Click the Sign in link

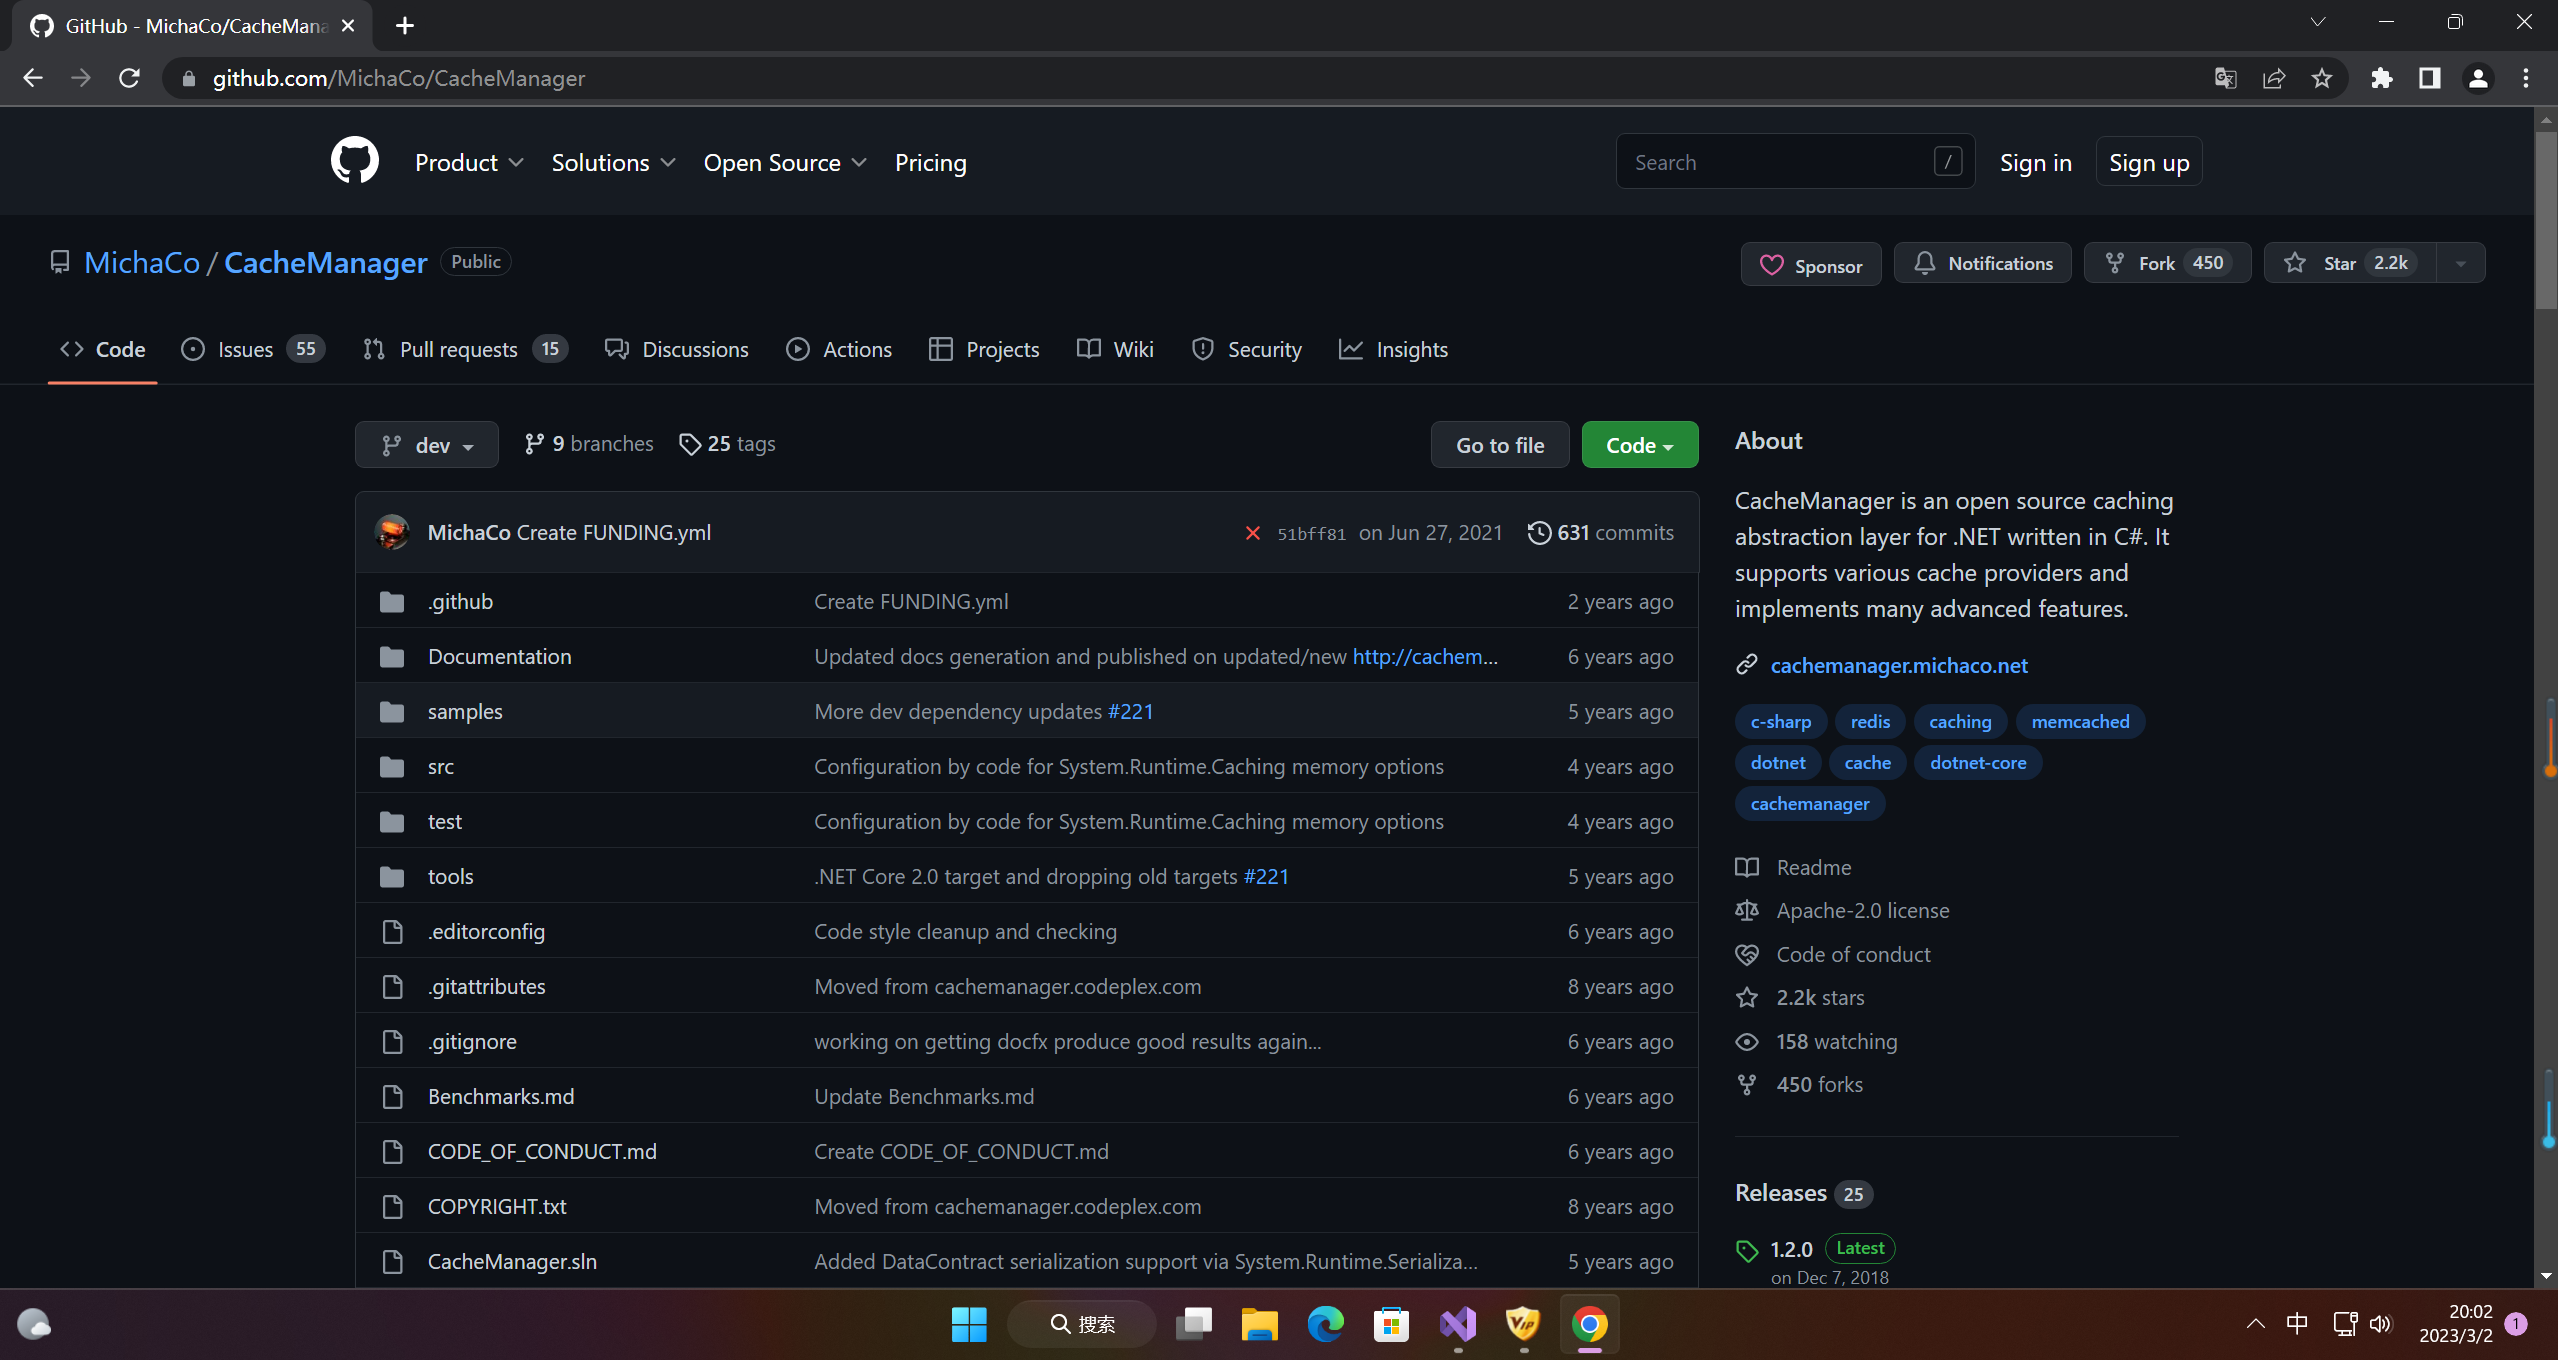(2035, 162)
